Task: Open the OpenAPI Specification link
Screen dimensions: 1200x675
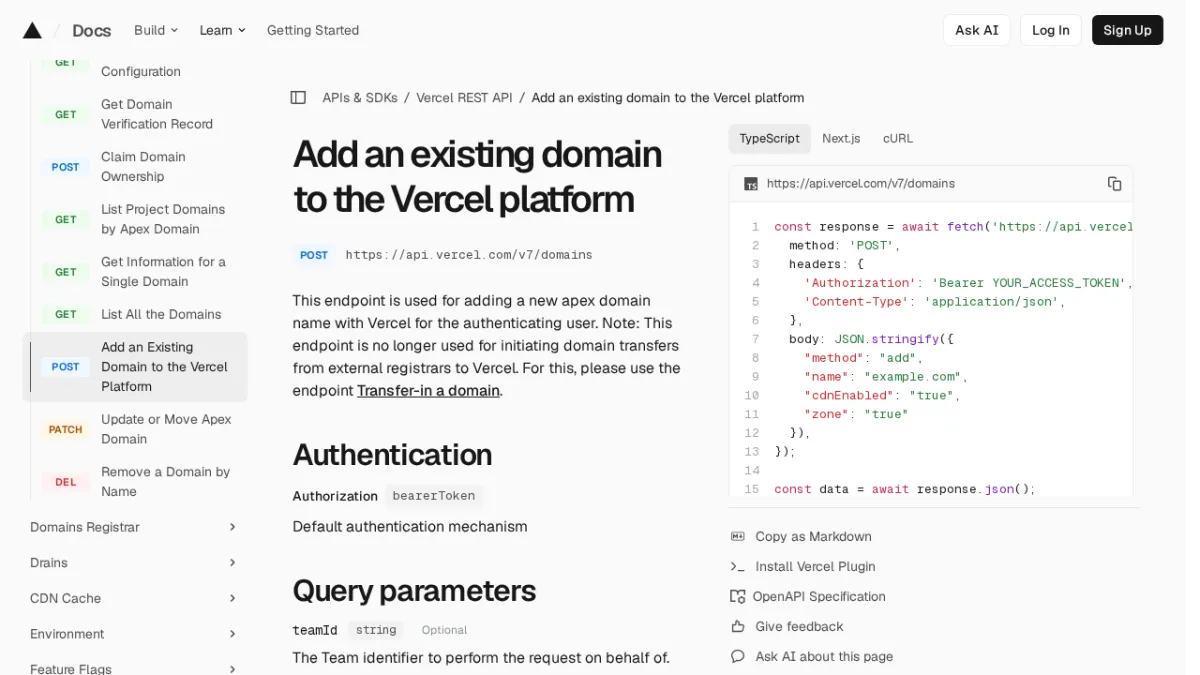Action: point(819,597)
